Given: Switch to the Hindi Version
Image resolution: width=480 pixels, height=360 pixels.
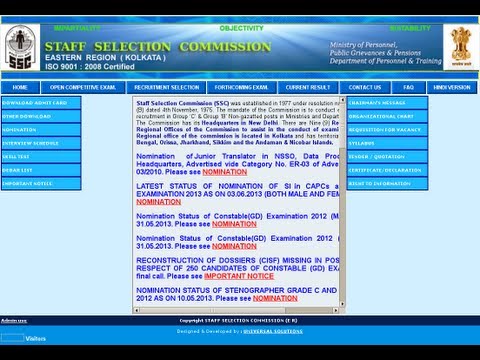Looking at the screenshot, I should pyautogui.click(x=452, y=88).
